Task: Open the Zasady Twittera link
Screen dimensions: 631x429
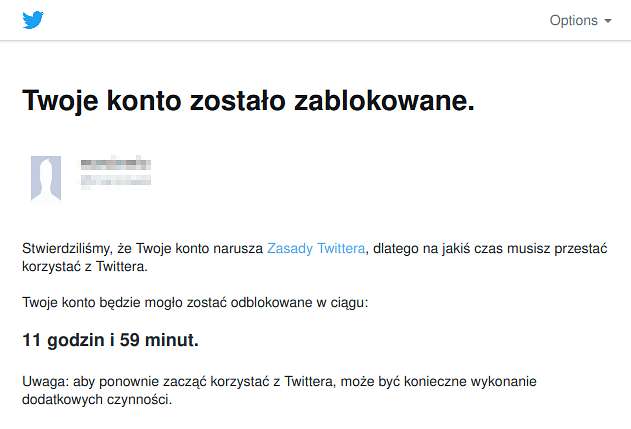Action: tap(316, 248)
